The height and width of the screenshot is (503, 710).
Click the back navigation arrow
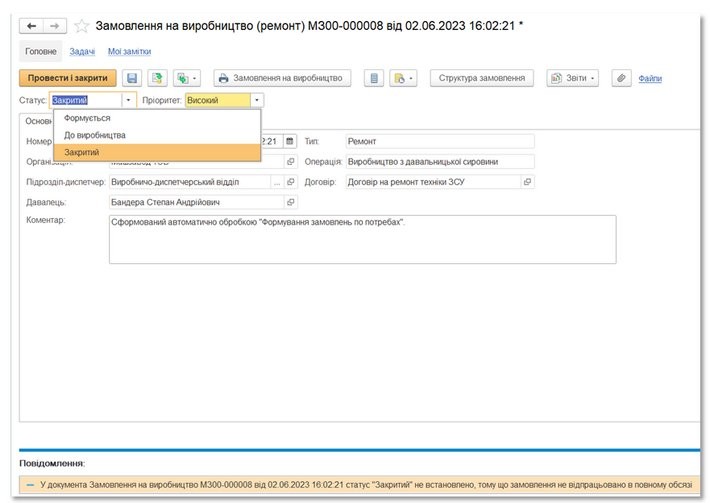(x=32, y=25)
